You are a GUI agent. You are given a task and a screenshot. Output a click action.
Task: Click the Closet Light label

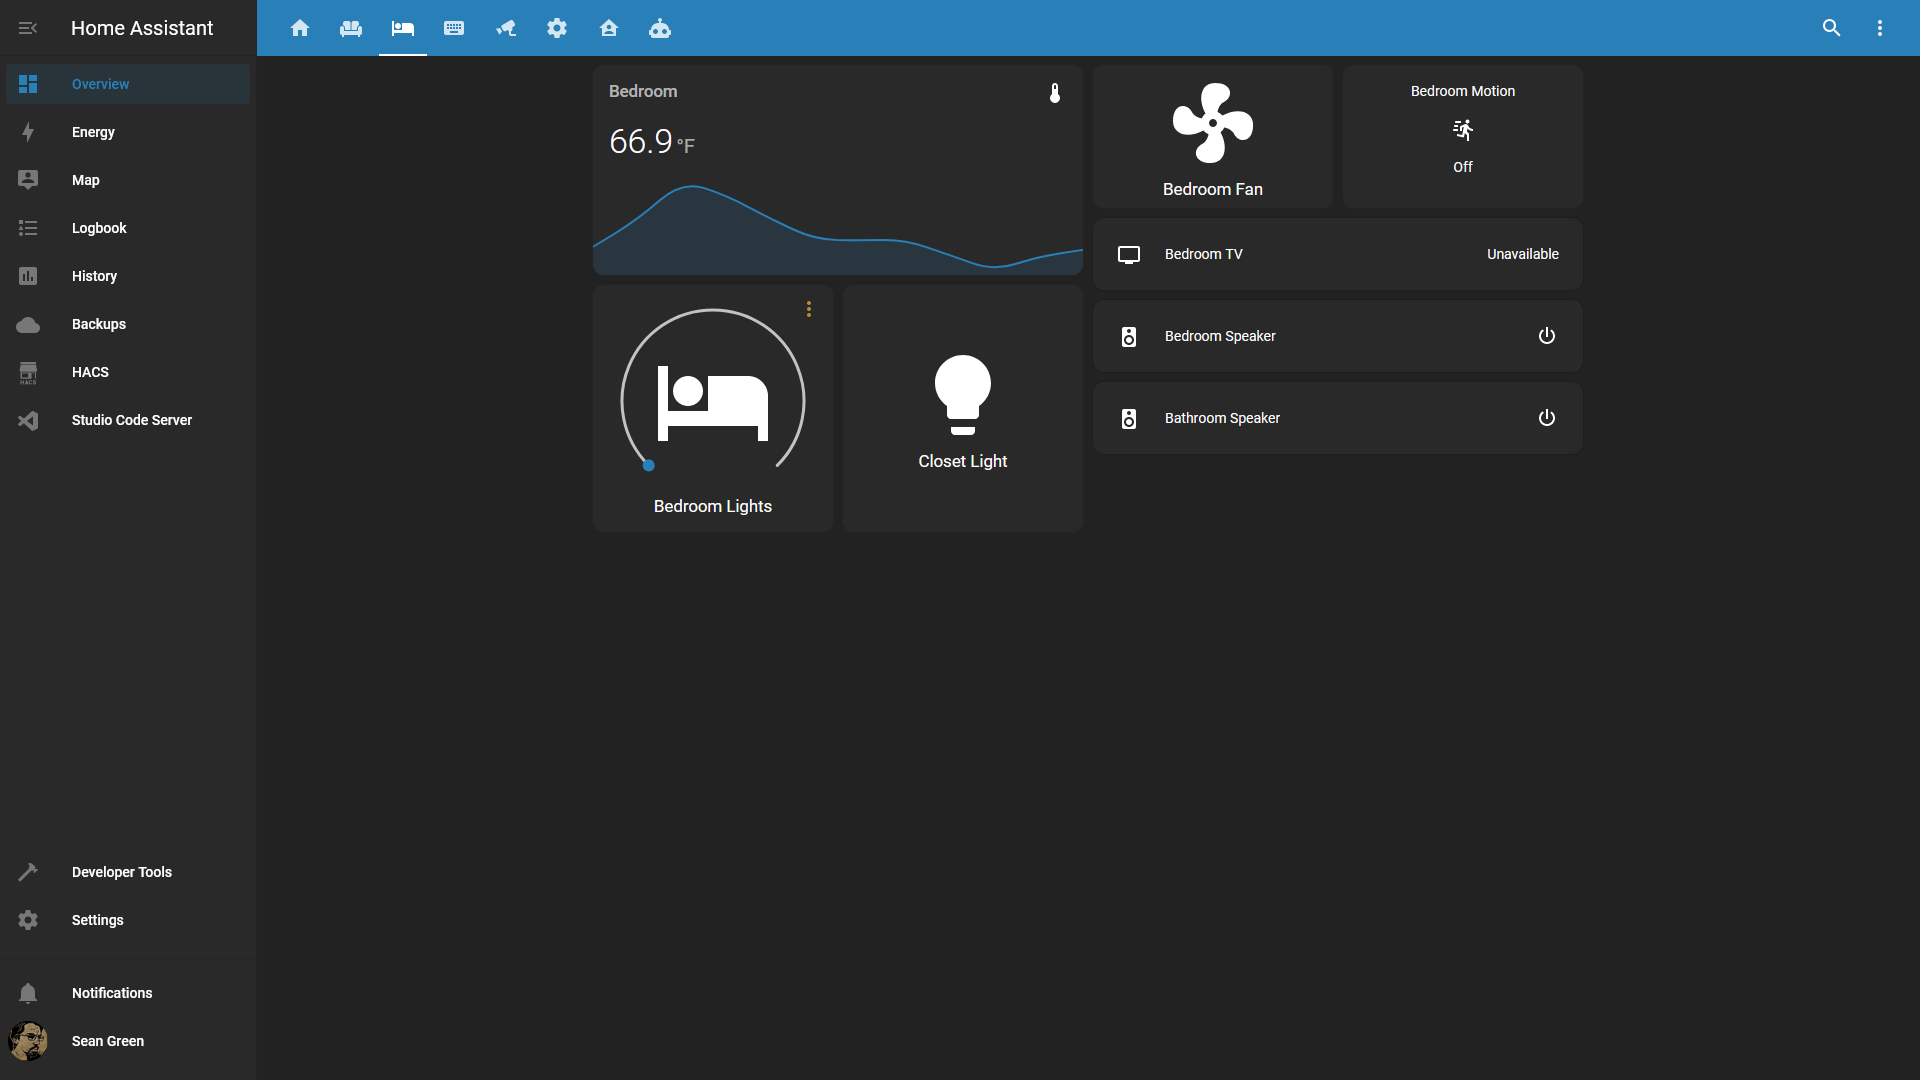pos(963,461)
